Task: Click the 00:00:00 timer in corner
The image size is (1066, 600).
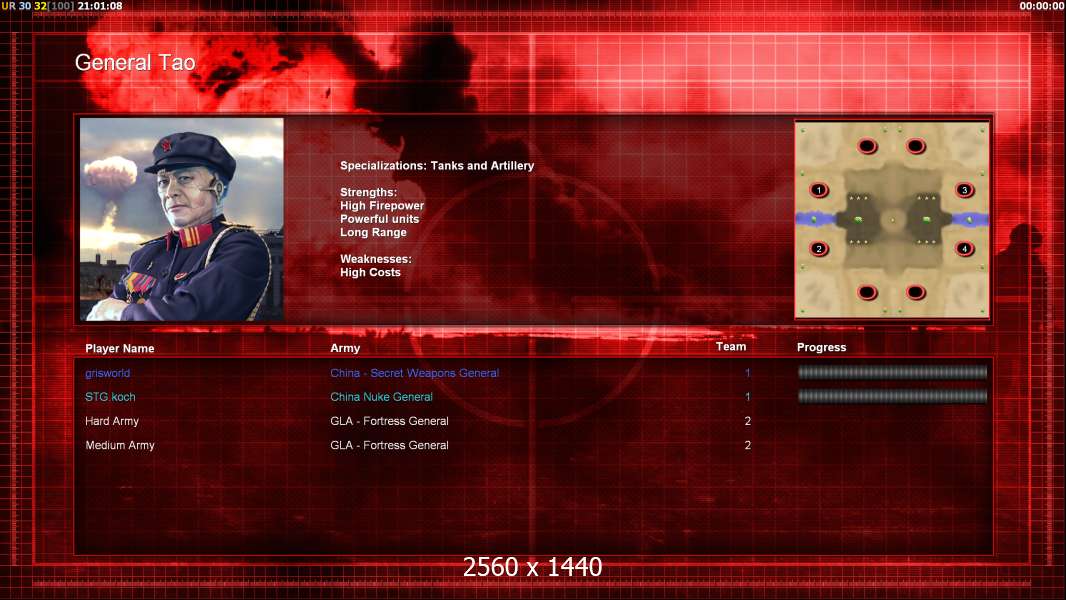Action: (1042, 6)
